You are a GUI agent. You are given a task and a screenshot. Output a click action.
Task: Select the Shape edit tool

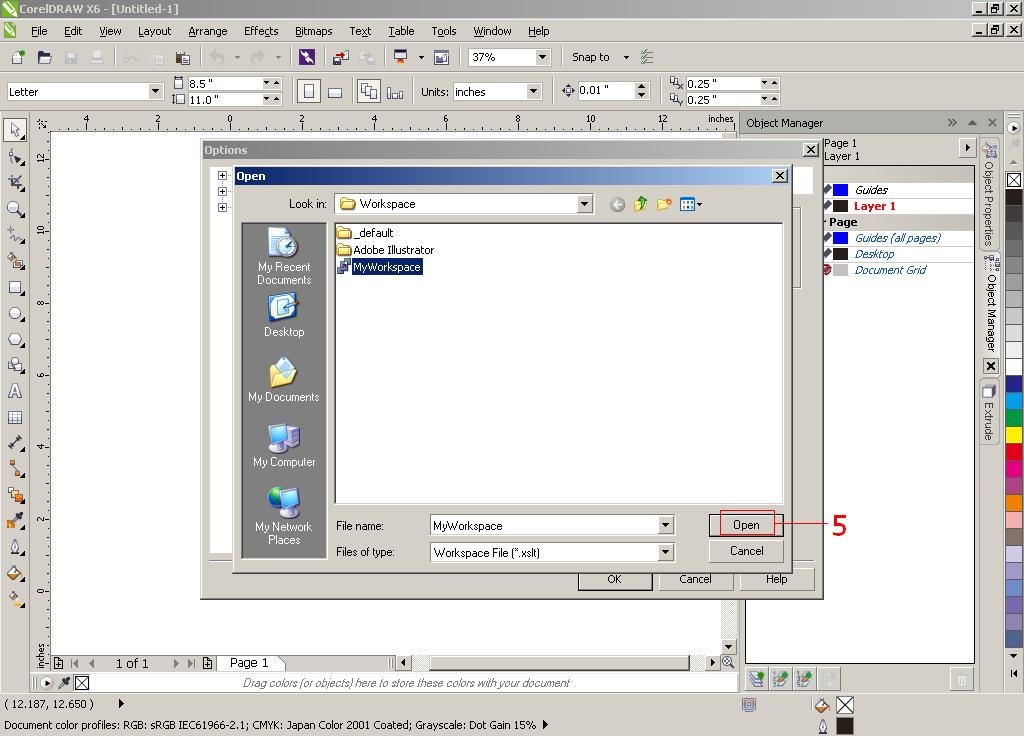tap(15, 157)
